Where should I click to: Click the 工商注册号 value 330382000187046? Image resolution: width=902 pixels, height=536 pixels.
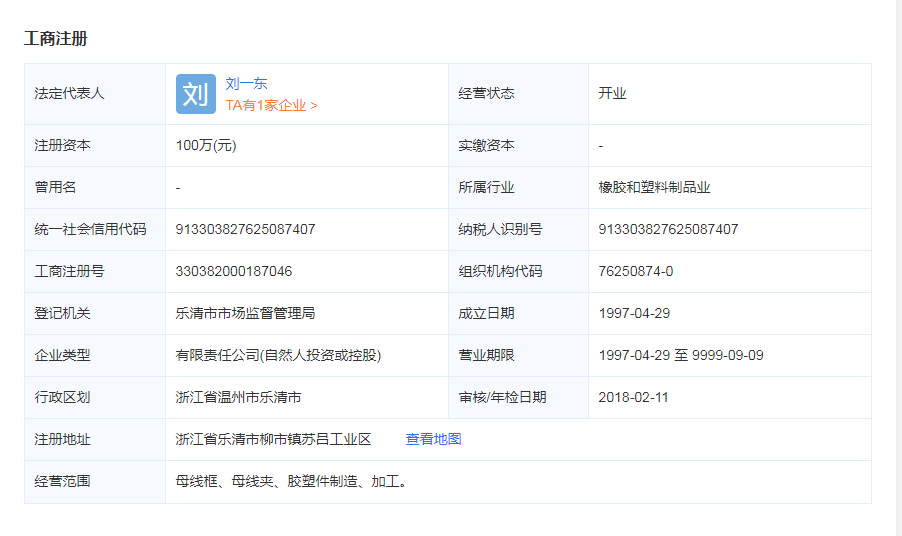[234, 271]
